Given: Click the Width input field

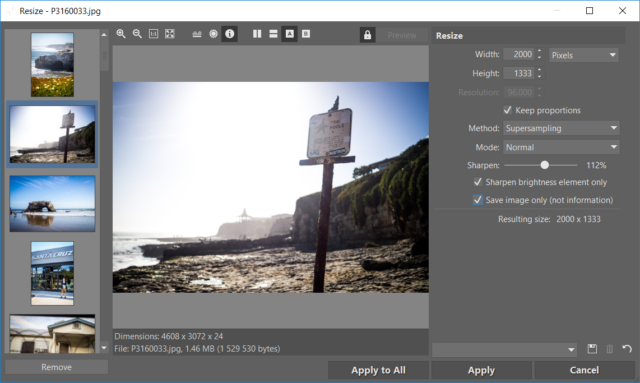Looking at the screenshot, I should point(519,54).
